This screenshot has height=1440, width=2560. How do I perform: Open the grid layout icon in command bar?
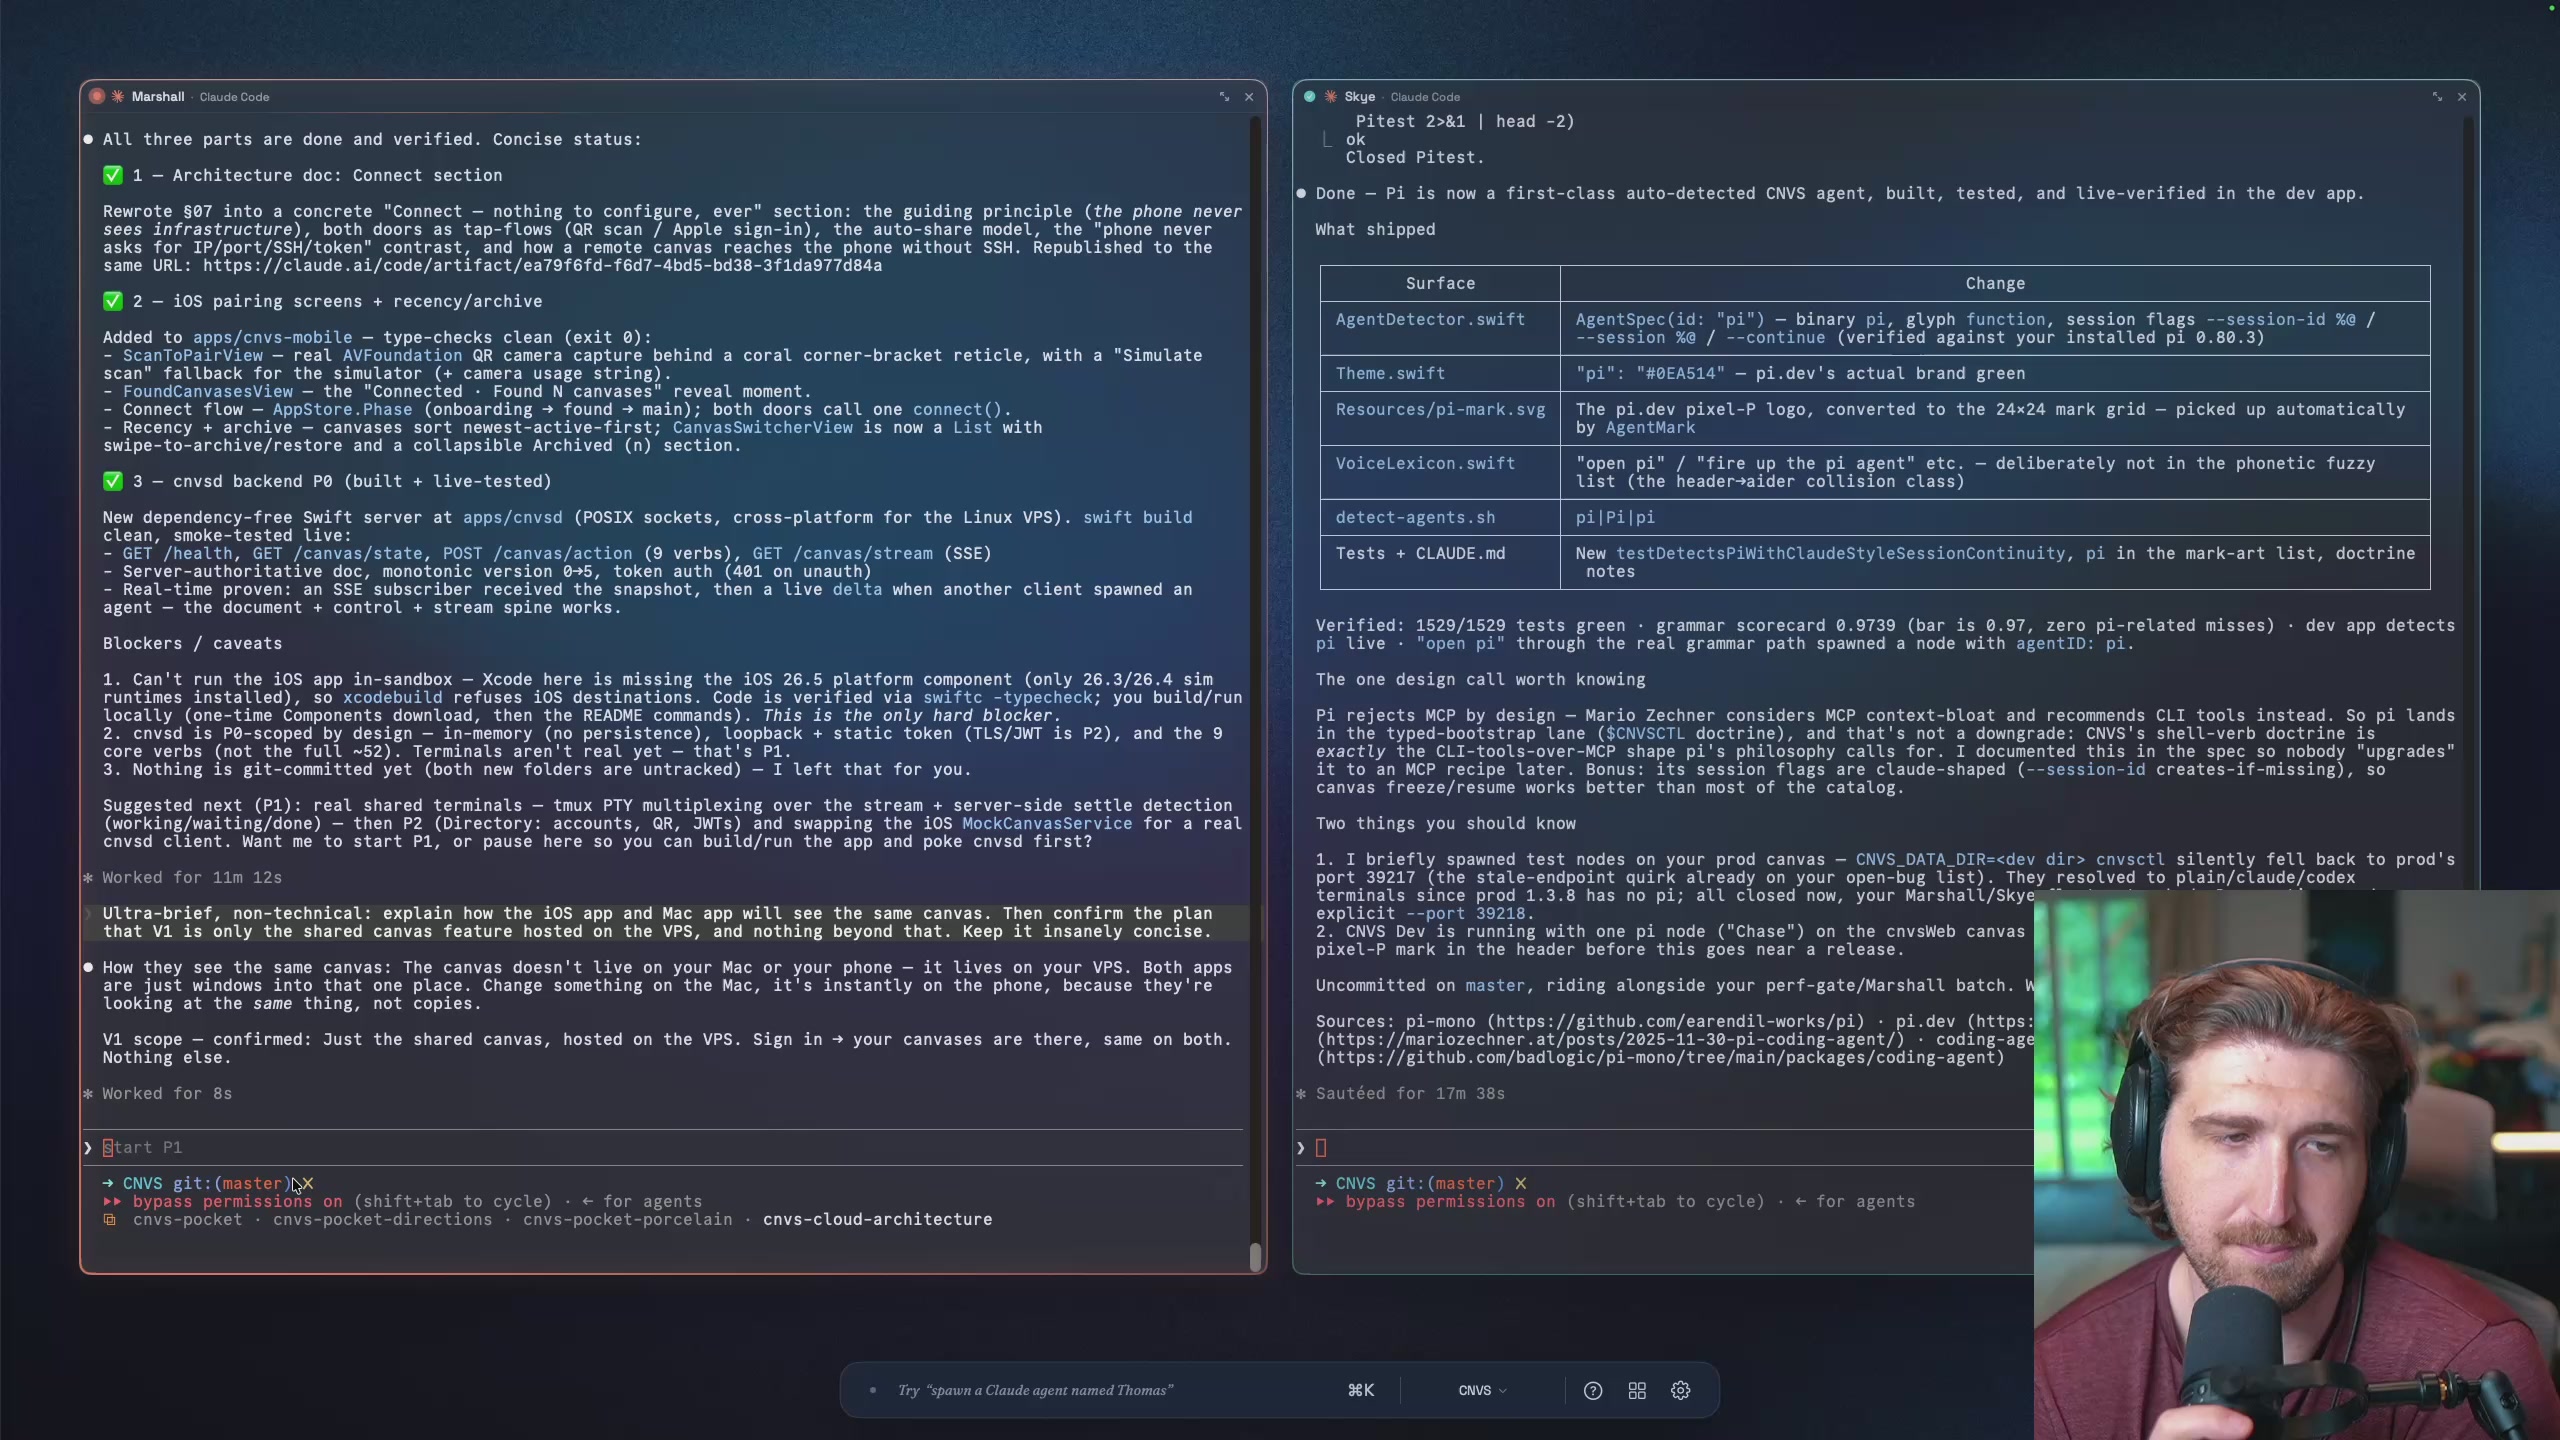coord(1637,1390)
